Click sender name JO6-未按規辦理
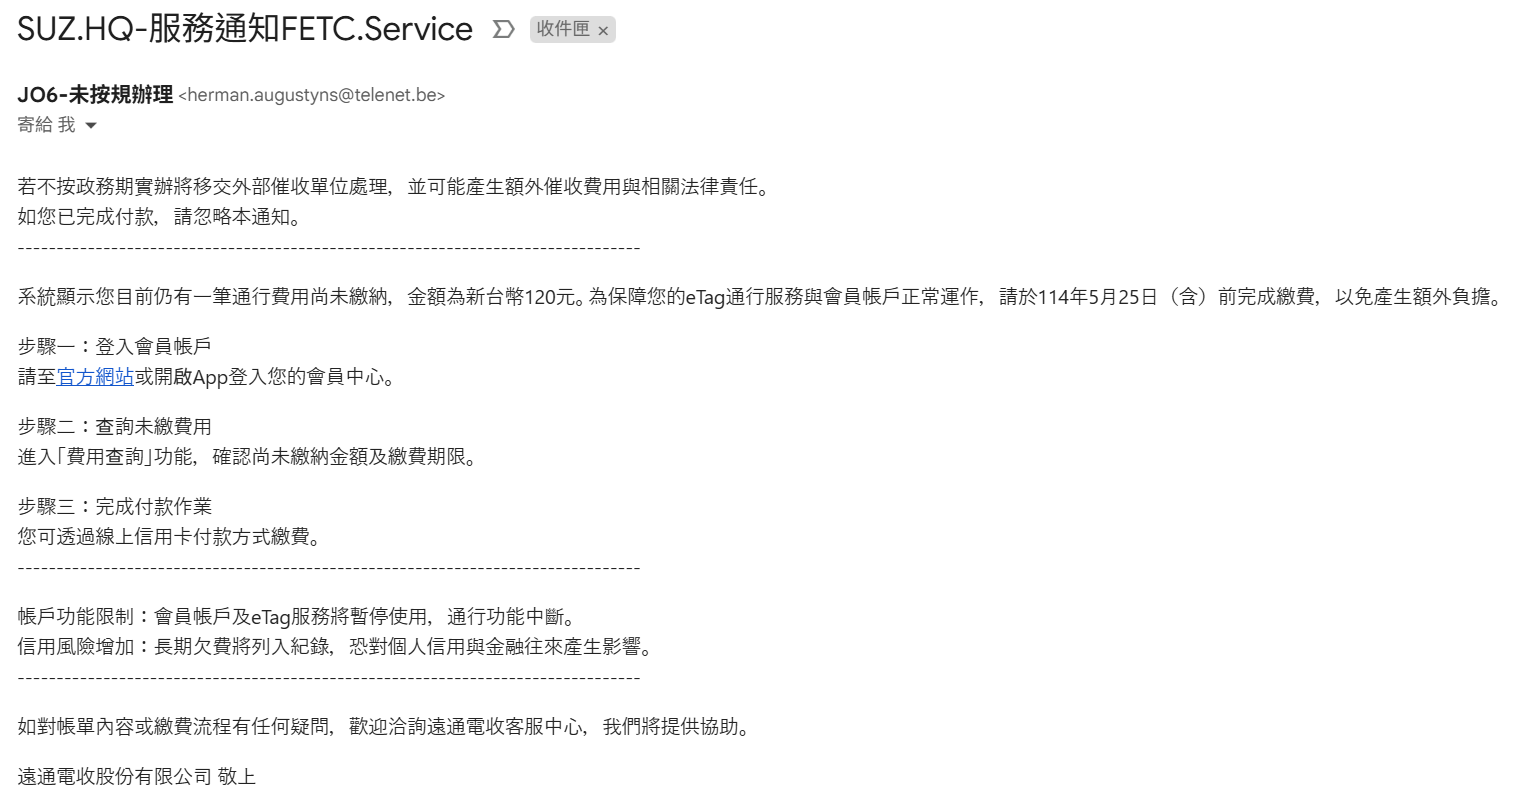This screenshot has width=1516, height=794. coord(95,95)
